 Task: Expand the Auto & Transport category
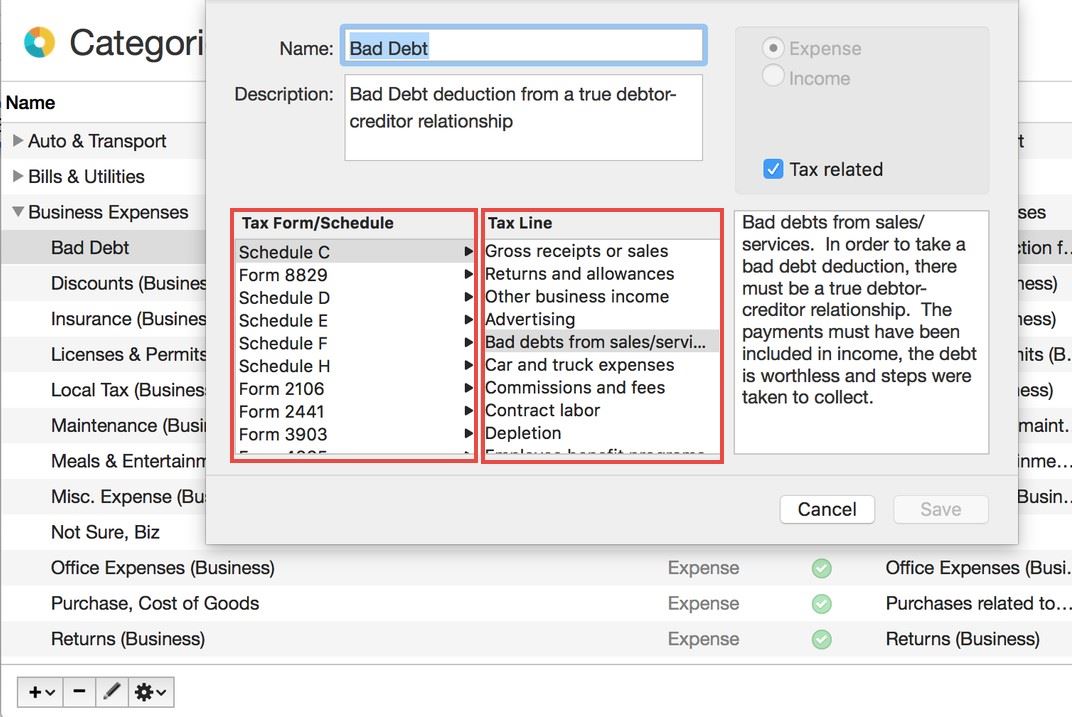pyautogui.click(x=18, y=141)
